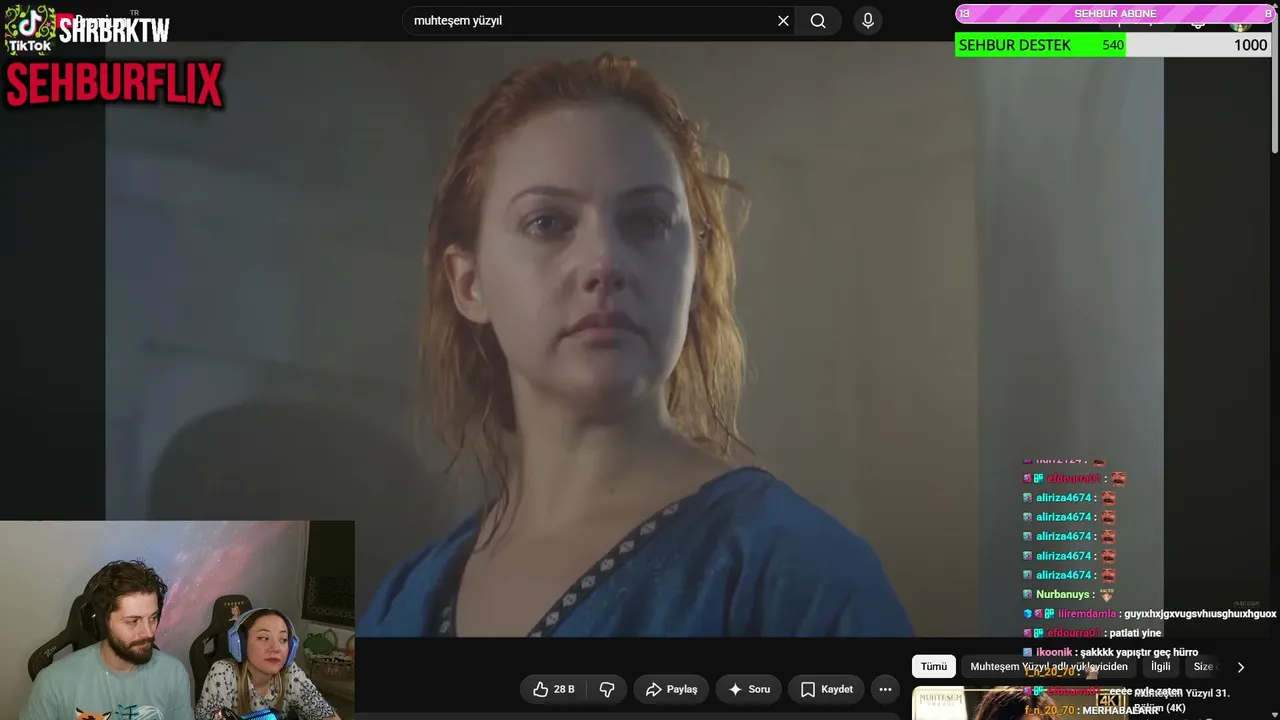Select the İlgili filter chip
The image size is (1280, 720).
1160,667
